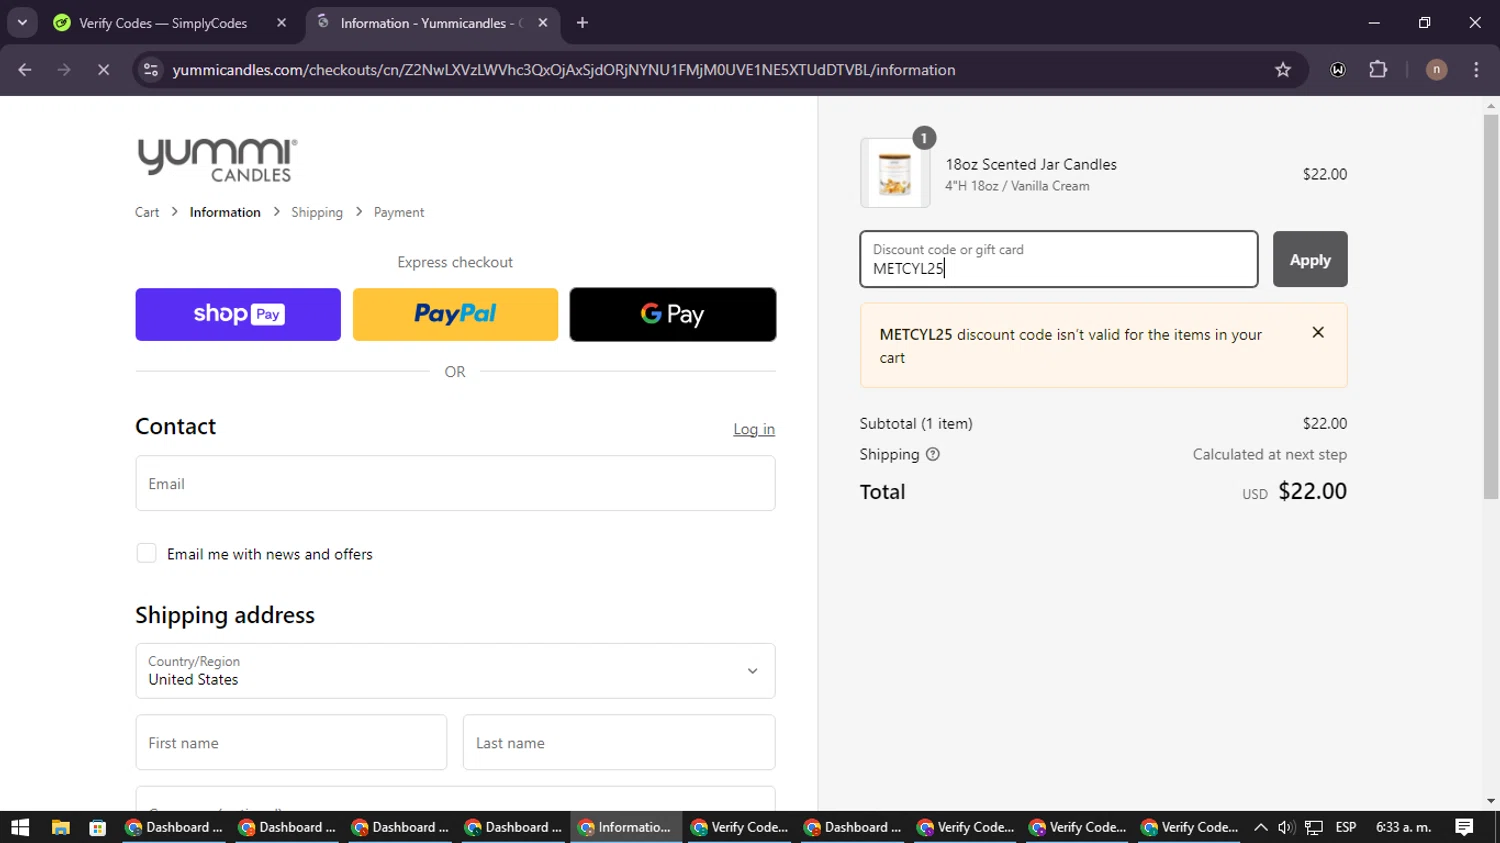The image size is (1500, 843).
Task: Select the Information - Yummicandles tab
Action: coord(432,23)
